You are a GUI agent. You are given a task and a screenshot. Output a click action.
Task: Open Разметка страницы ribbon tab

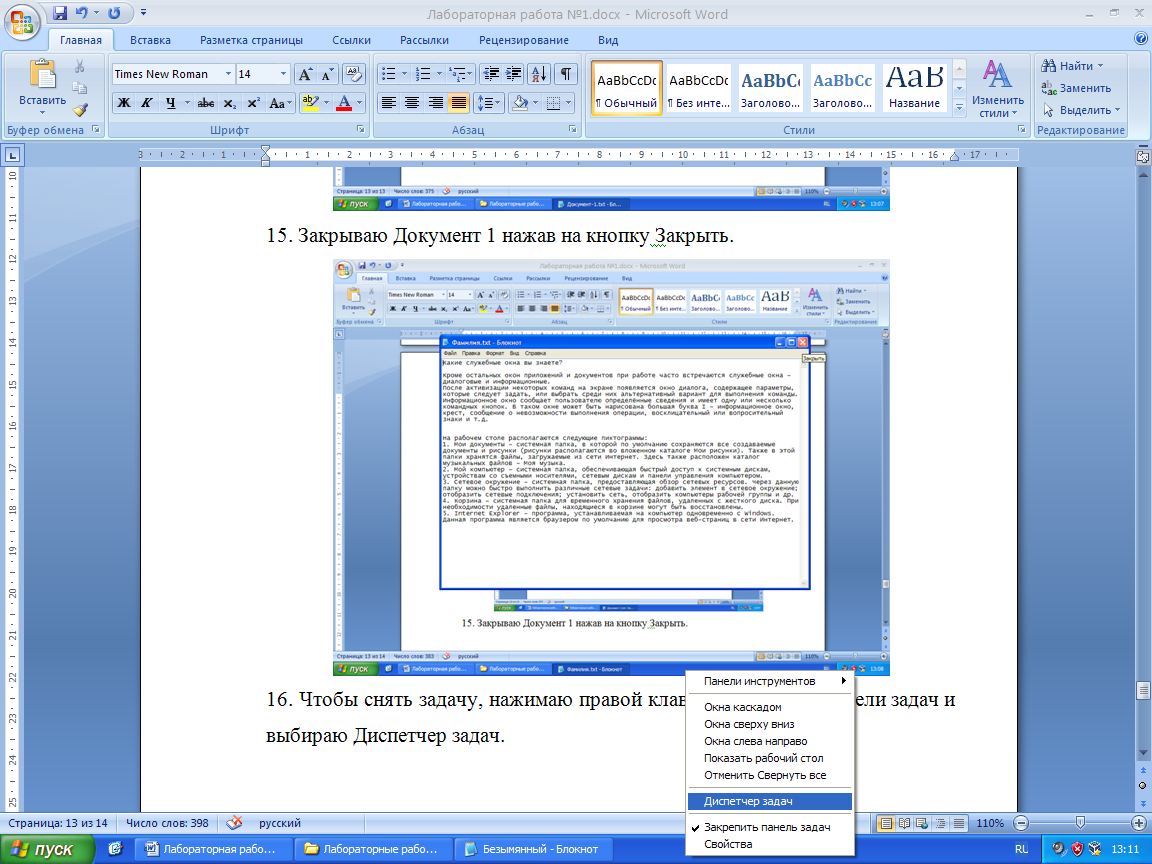tap(251, 40)
